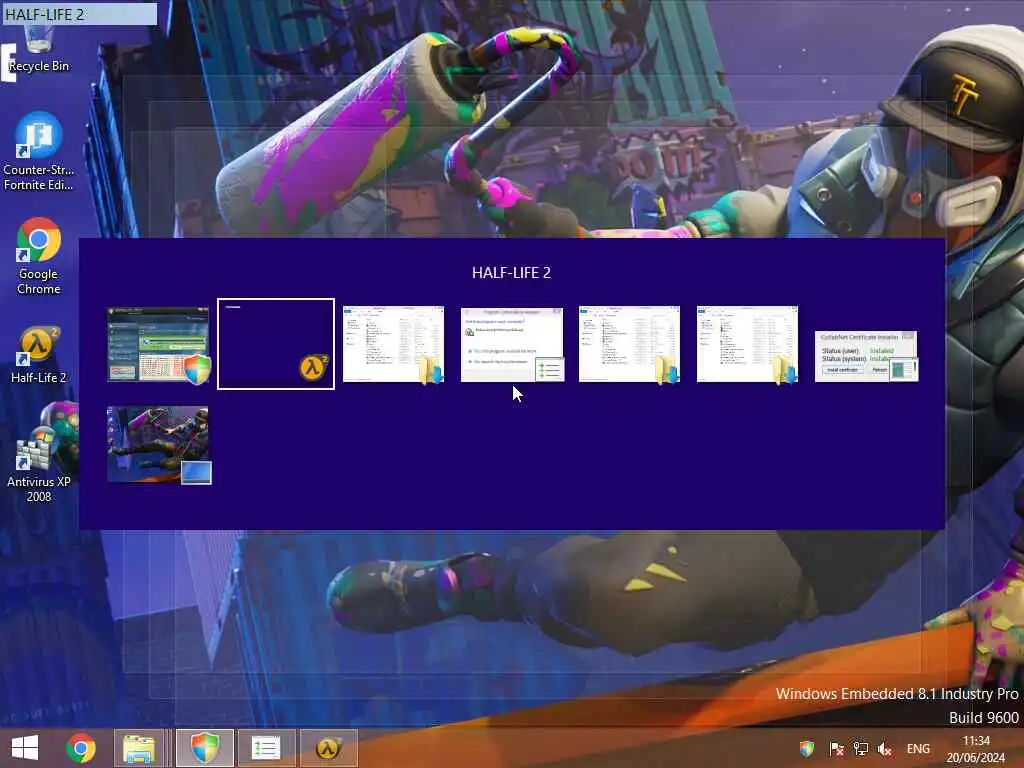Open the network status tray icon
The width and height of the screenshot is (1024, 768).
point(861,749)
